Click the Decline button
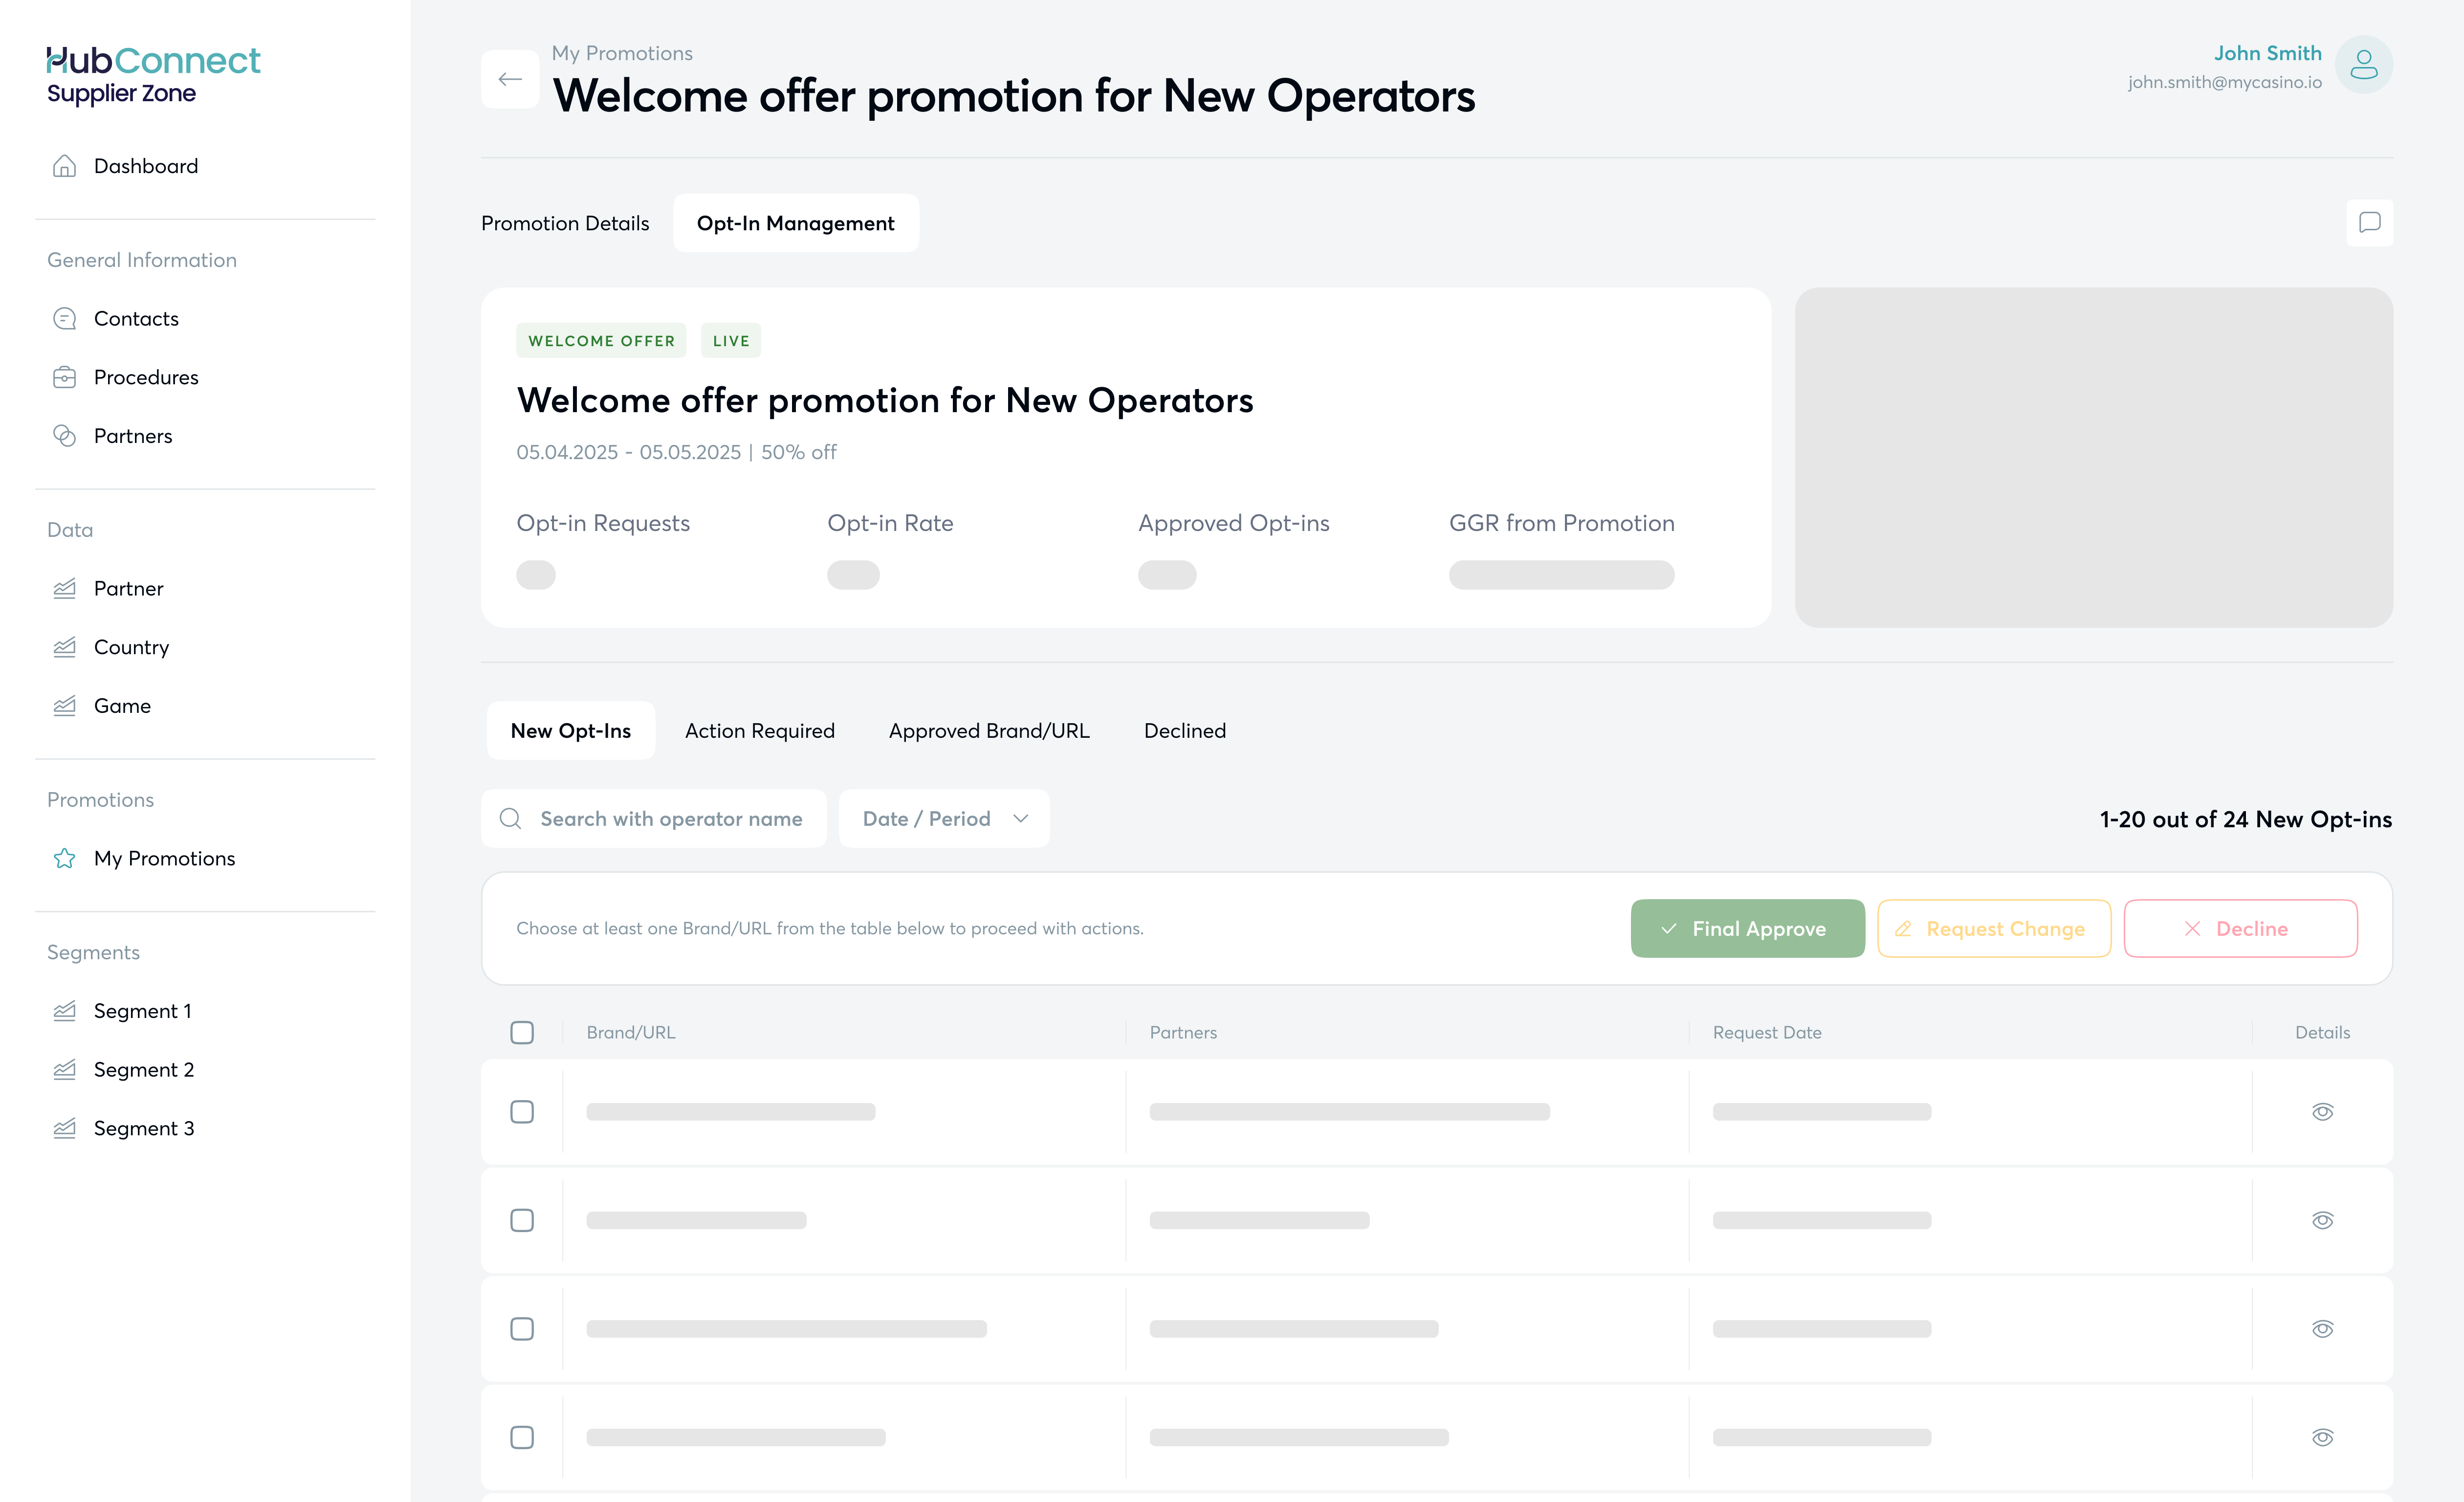The height and width of the screenshot is (1502, 2464). 2240,929
